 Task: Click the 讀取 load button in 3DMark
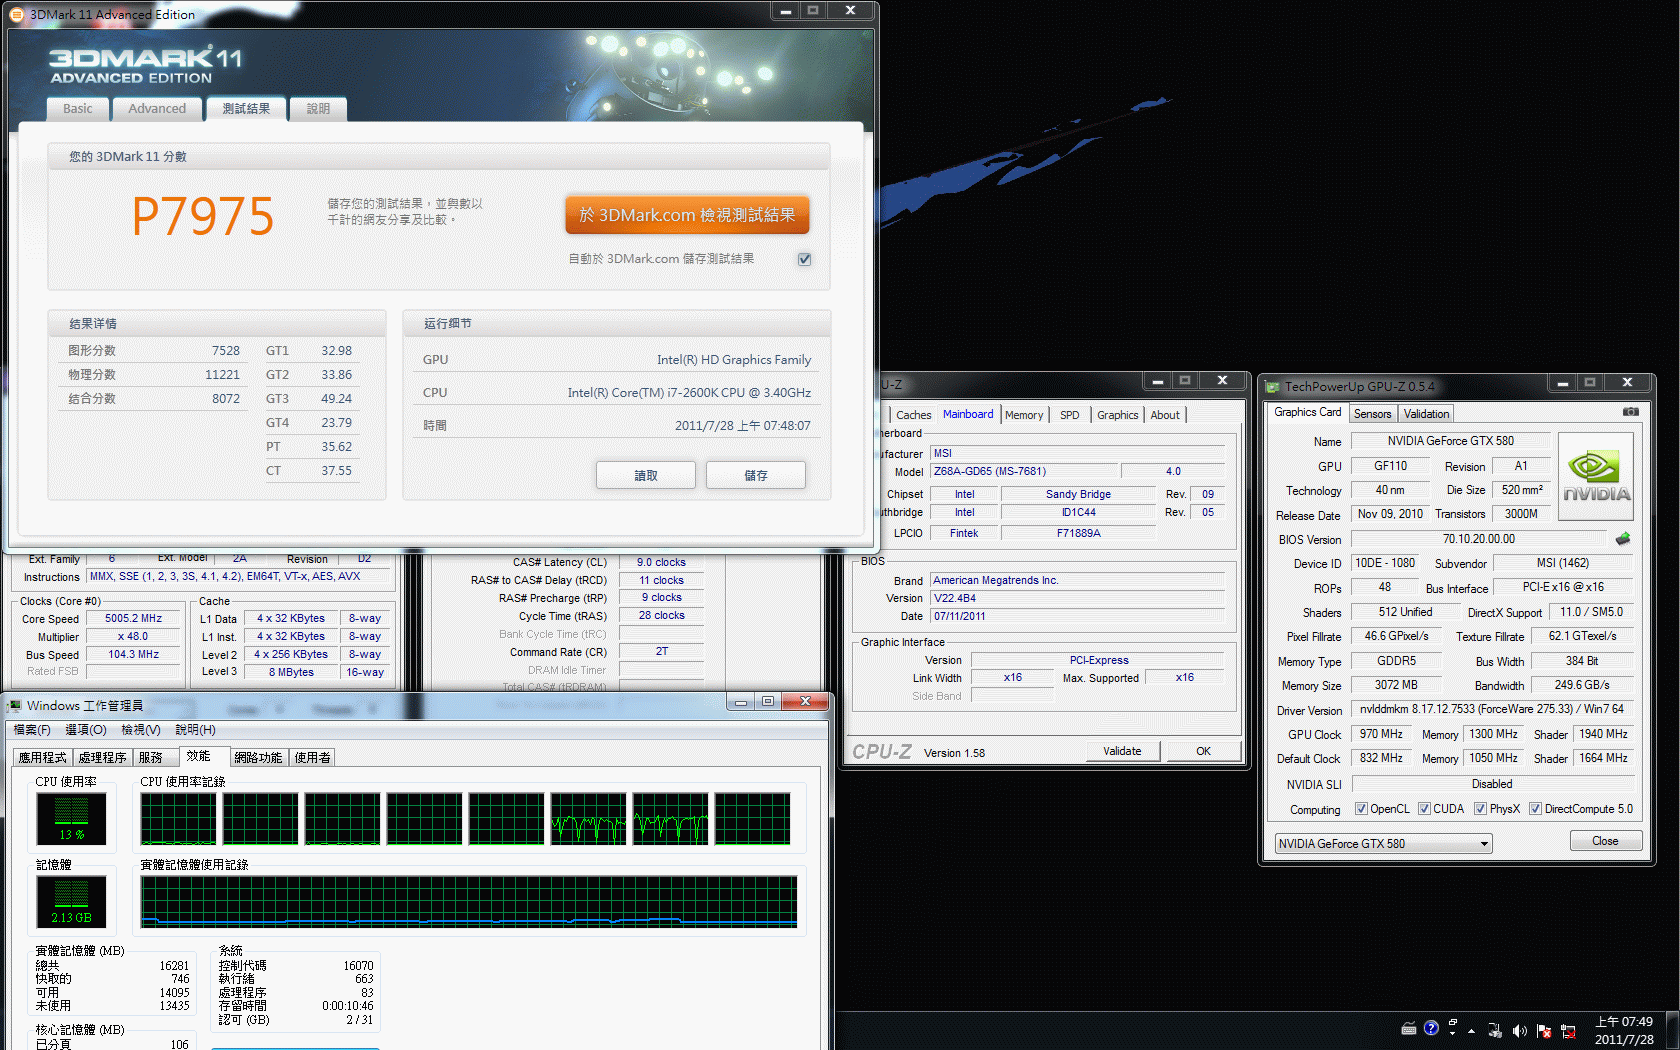click(646, 476)
